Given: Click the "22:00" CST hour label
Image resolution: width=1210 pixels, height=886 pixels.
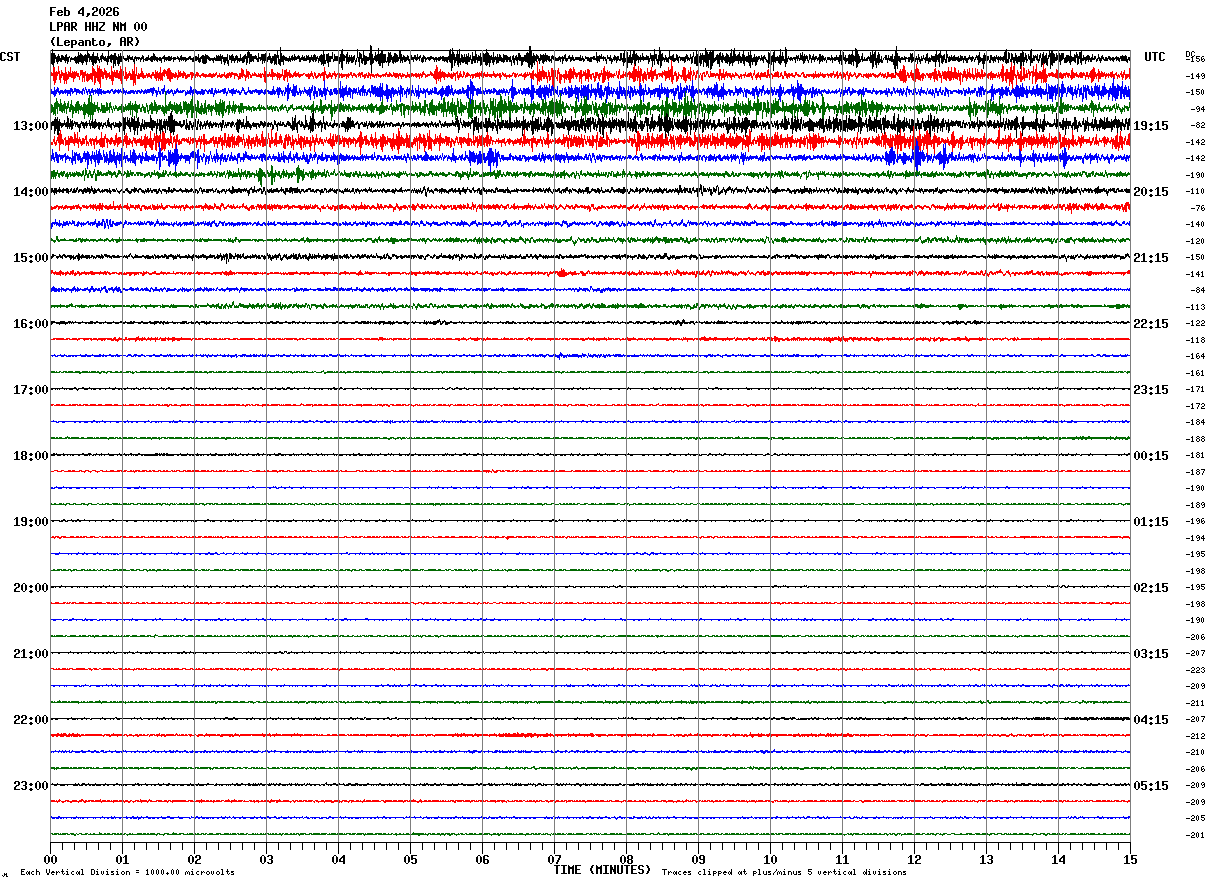Looking at the screenshot, I should [x=31, y=720].
